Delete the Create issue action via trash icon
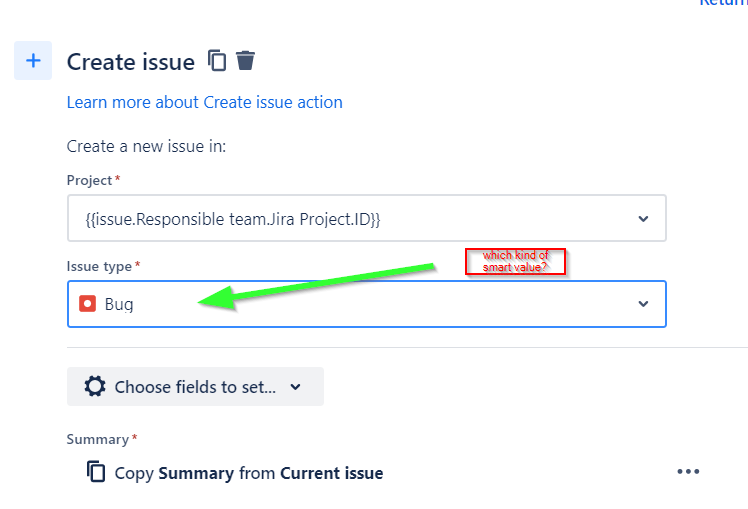748x509 pixels. point(246,61)
